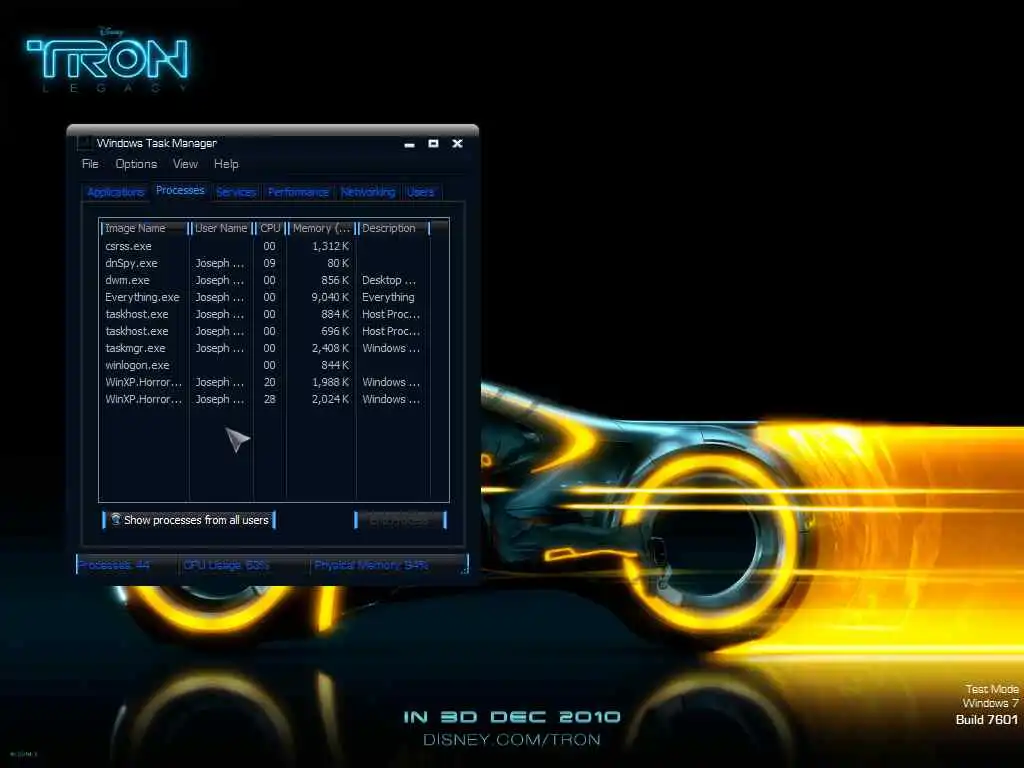Click the CPU value 28
The image size is (1024, 768).
click(x=269, y=399)
